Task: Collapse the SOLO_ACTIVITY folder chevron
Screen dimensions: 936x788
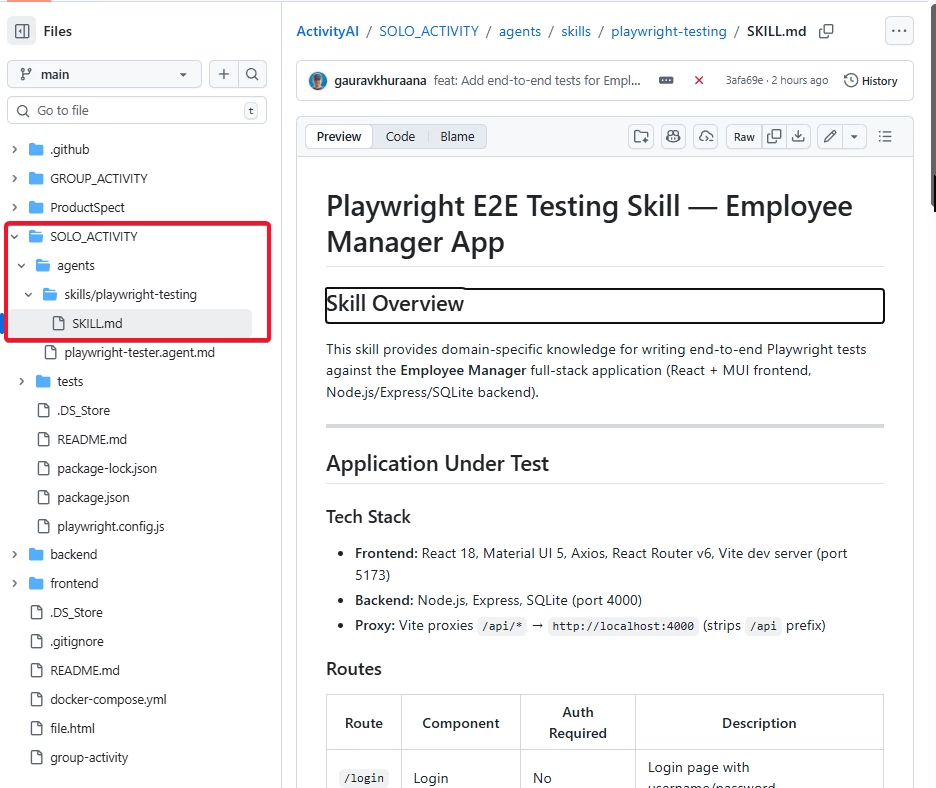Action: point(15,236)
